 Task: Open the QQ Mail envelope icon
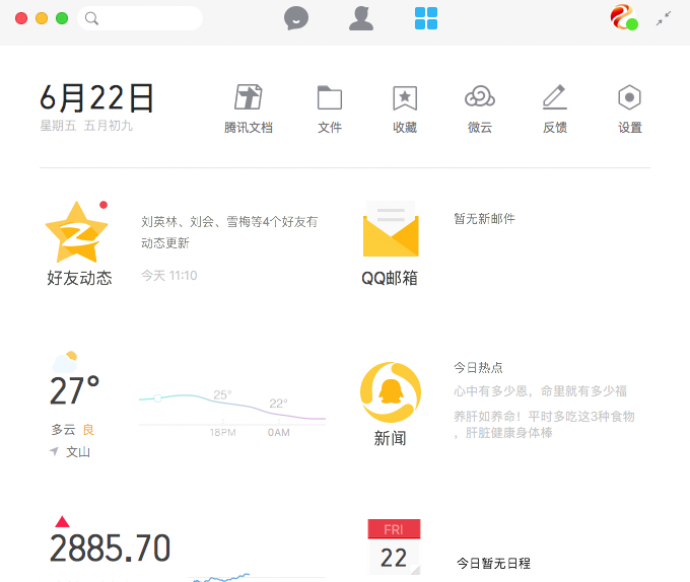pos(391,229)
